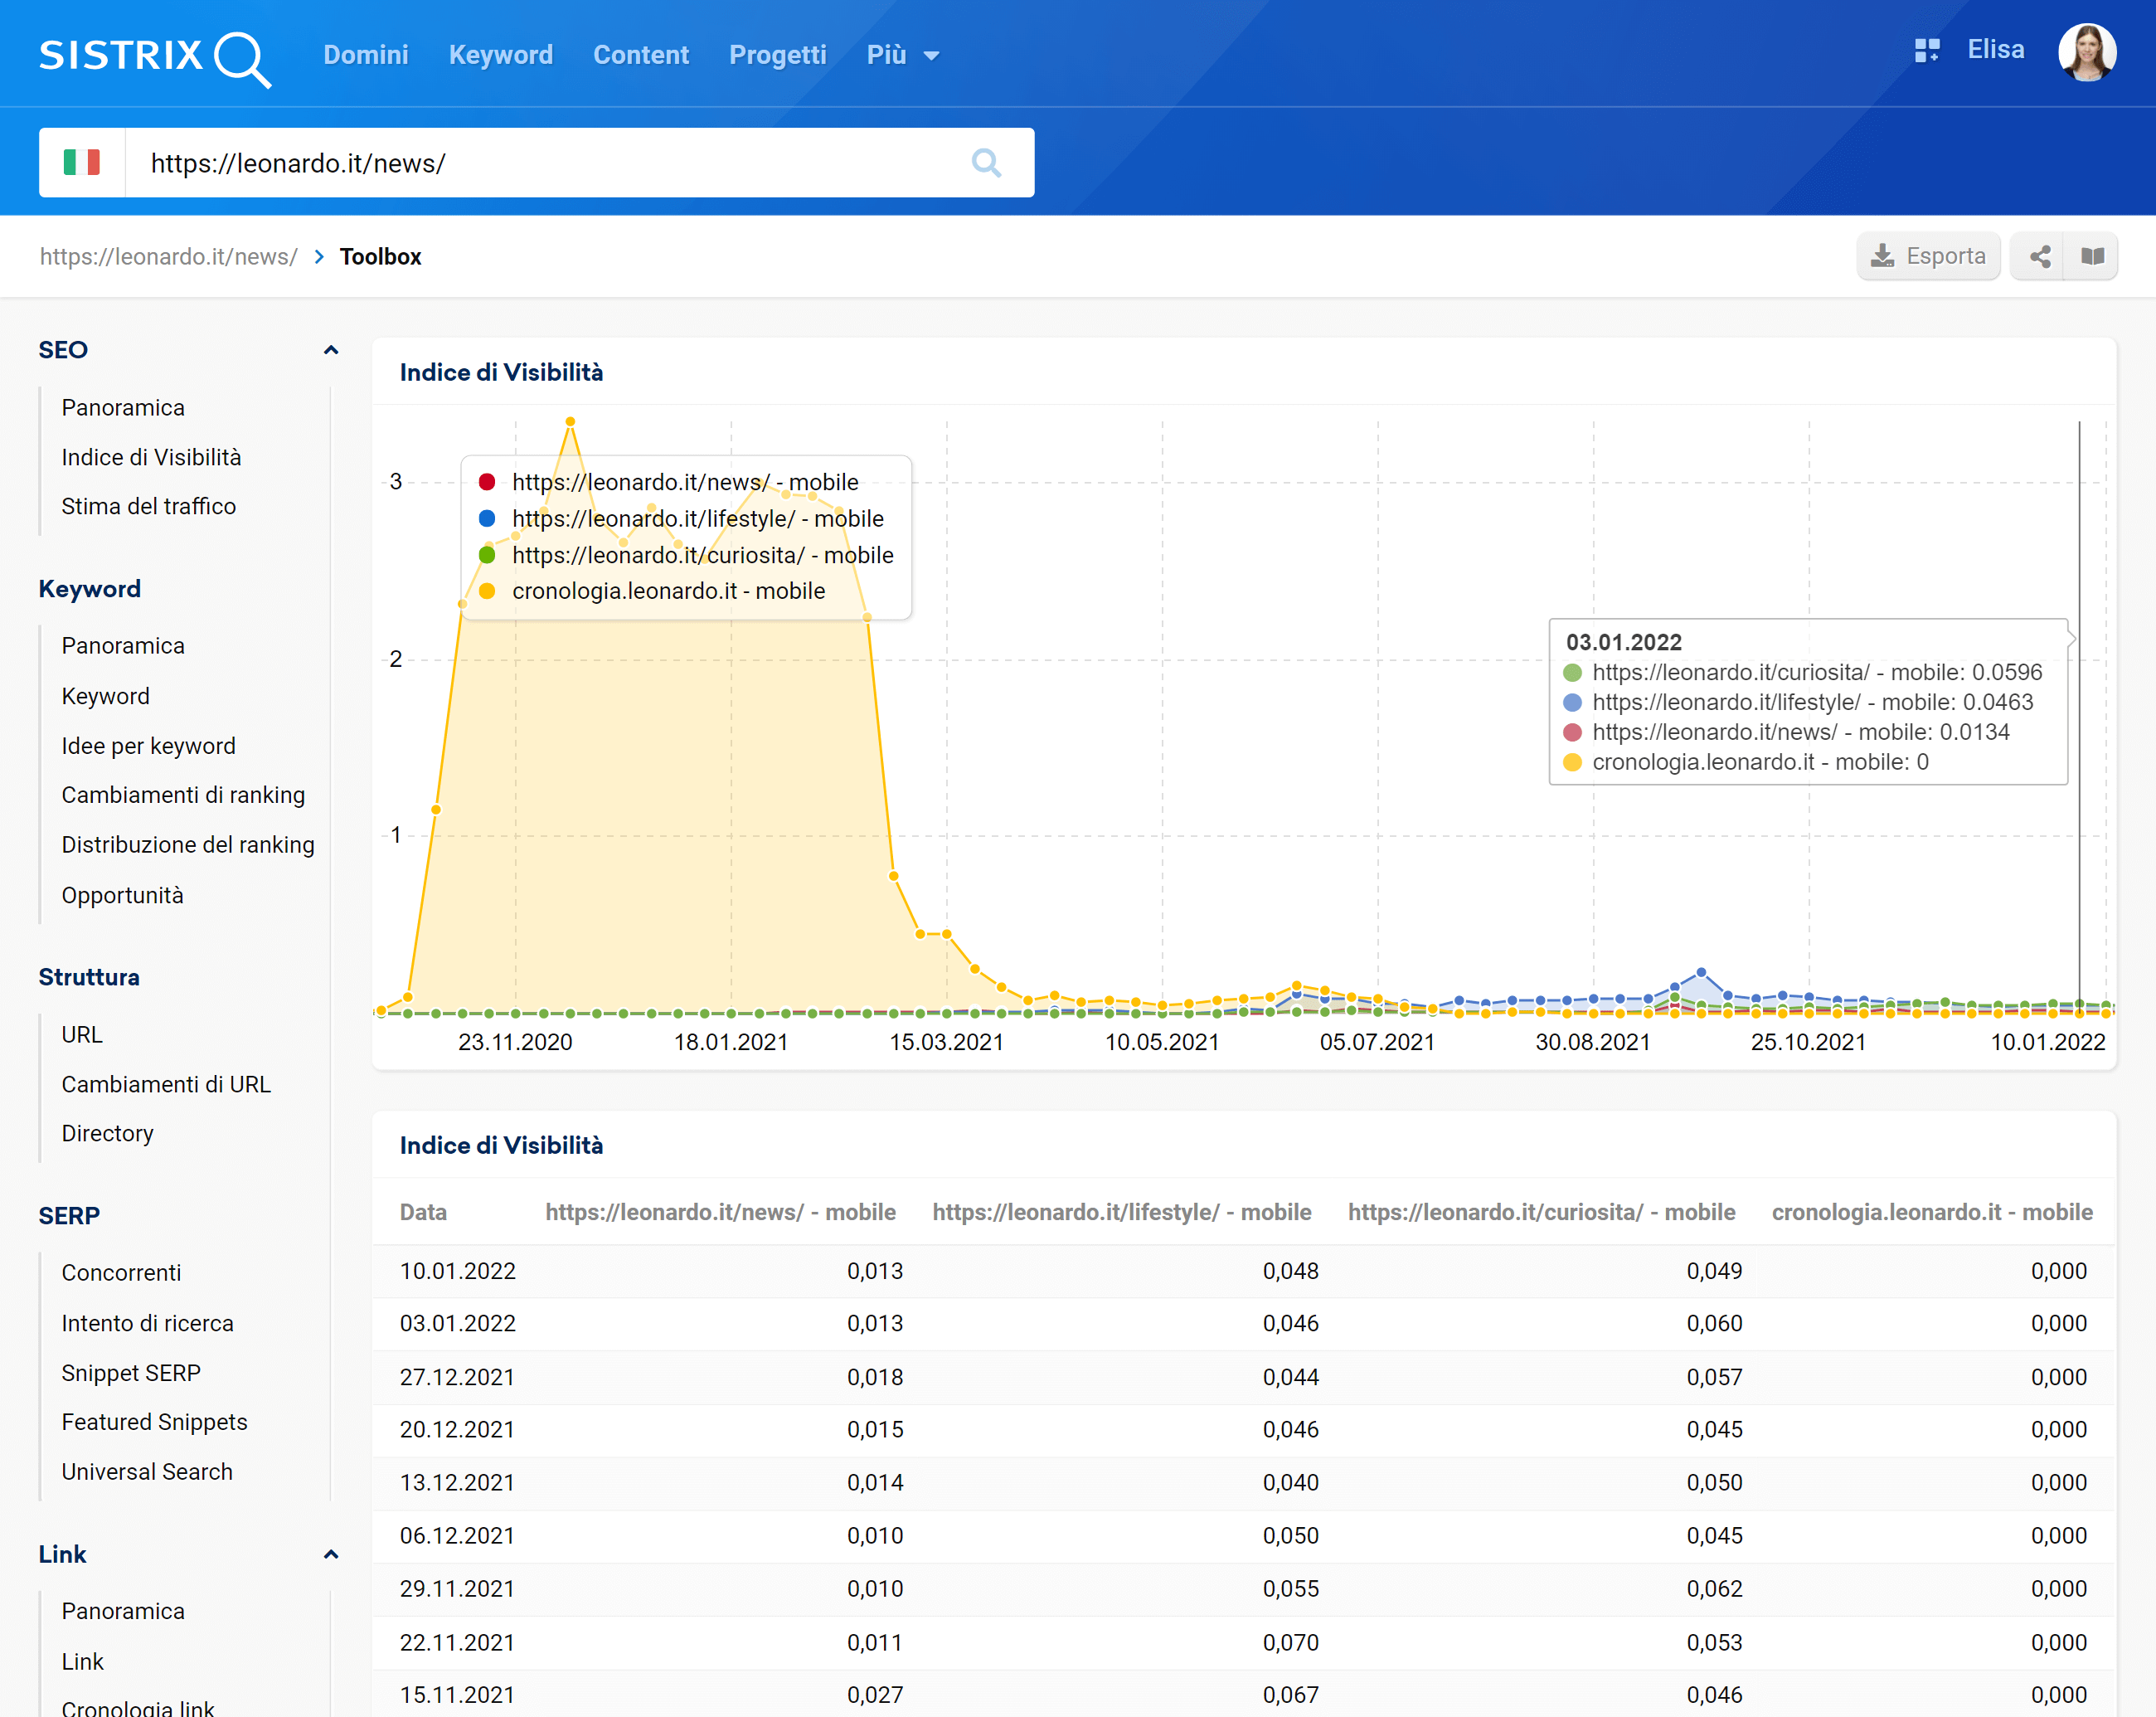Image resolution: width=2156 pixels, height=1717 pixels.
Task: Click the 0,018 value in 27.12.2021 row
Action: [x=875, y=1378]
